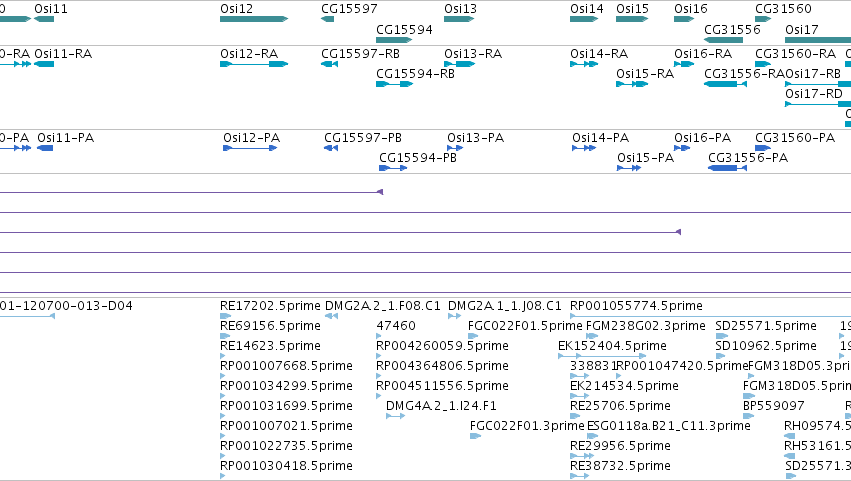Screen dimensions: 851x481
Task: Select the CG15594-PB protein feature
Action: pyautogui.click(x=393, y=168)
